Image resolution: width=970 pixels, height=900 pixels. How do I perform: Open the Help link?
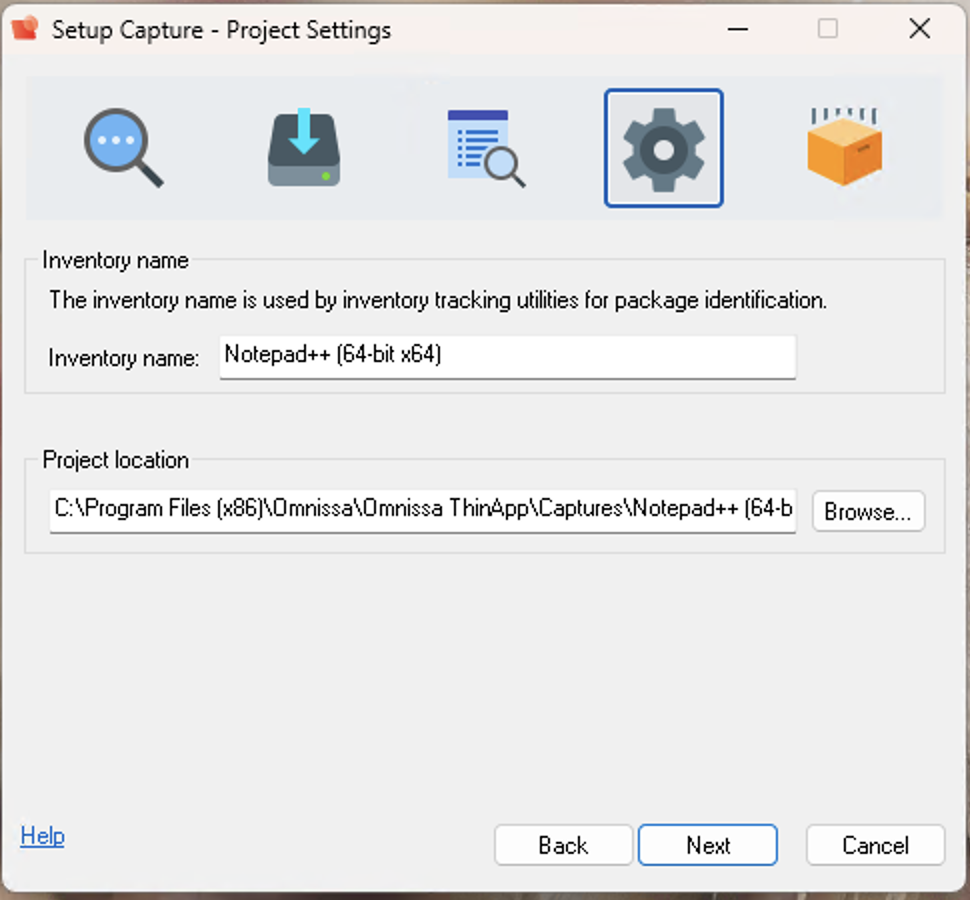[x=42, y=836]
